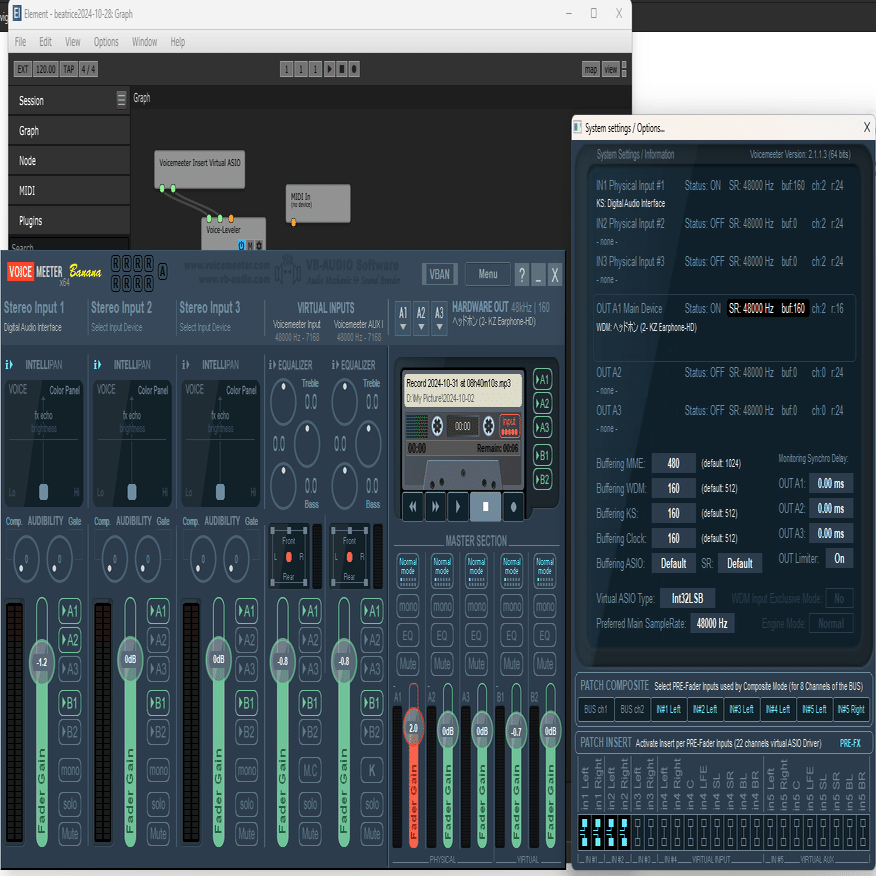
Task: Toggle Stereo Input 1 B1 routing
Action: click(x=70, y=703)
